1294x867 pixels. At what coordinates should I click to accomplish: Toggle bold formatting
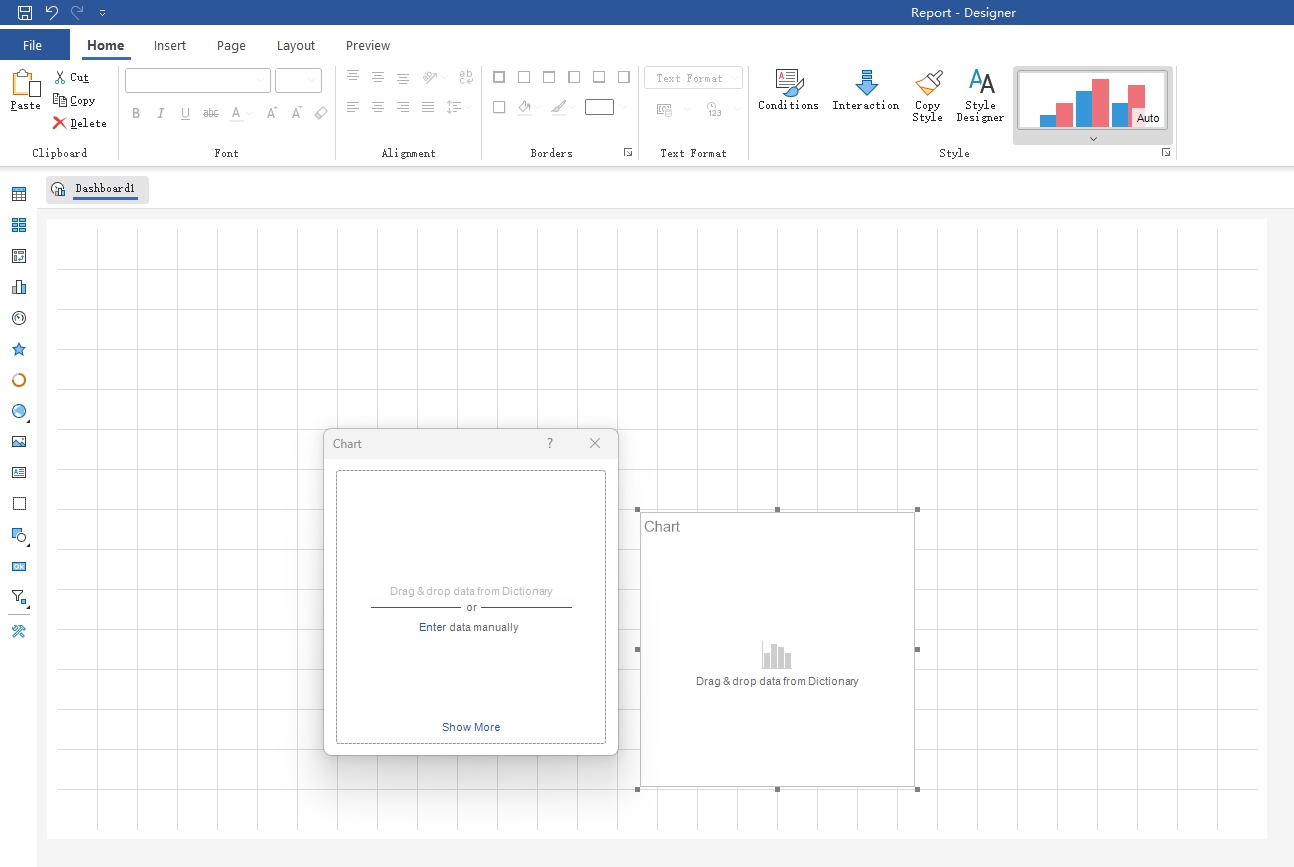[x=136, y=113]
